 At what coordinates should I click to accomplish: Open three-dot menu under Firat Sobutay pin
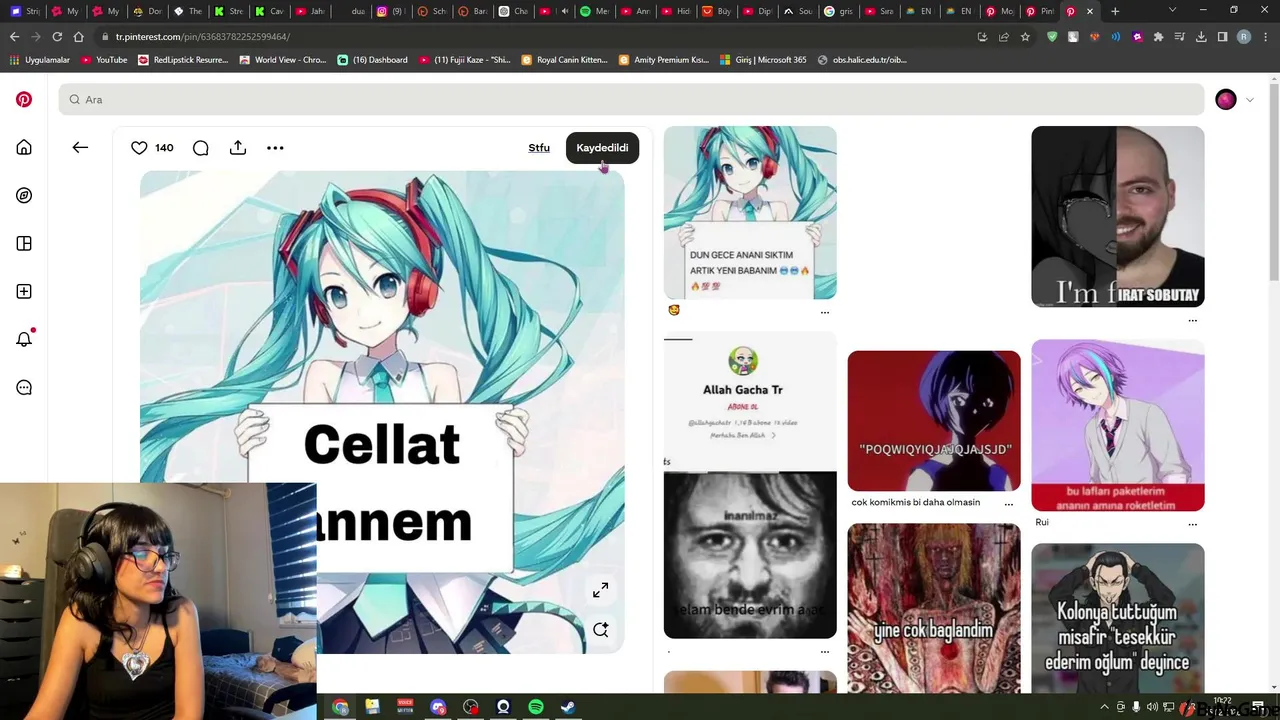click(x=1192, y=321)
